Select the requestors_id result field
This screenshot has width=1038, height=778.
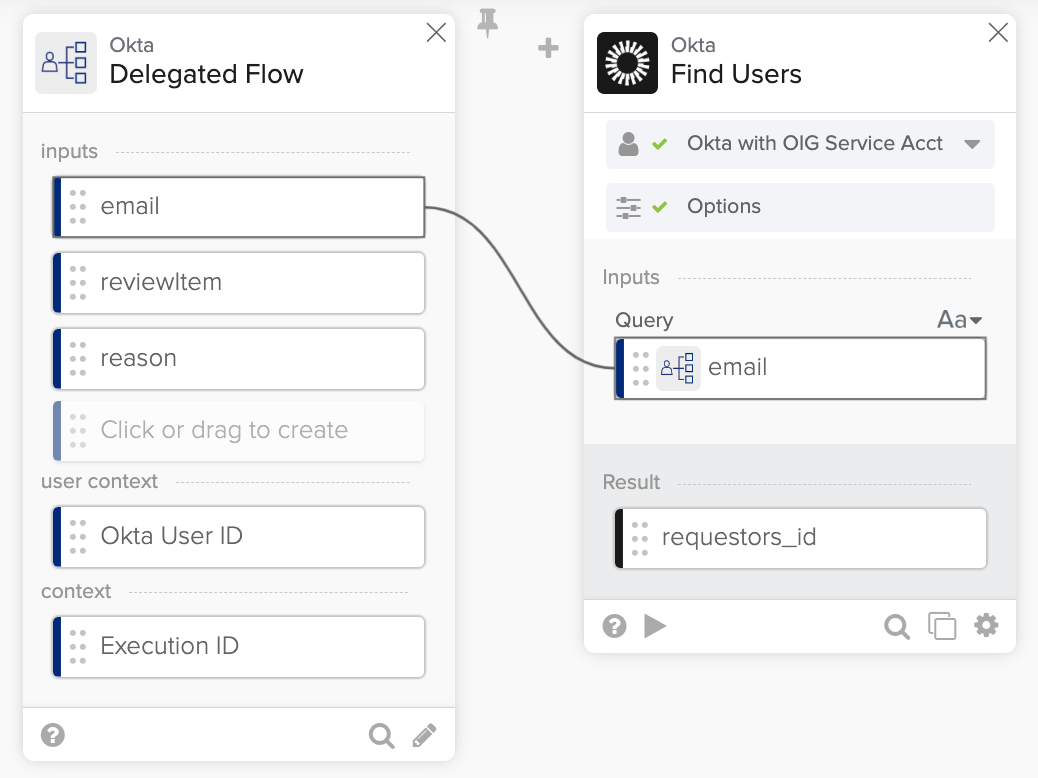pos(800,538)
